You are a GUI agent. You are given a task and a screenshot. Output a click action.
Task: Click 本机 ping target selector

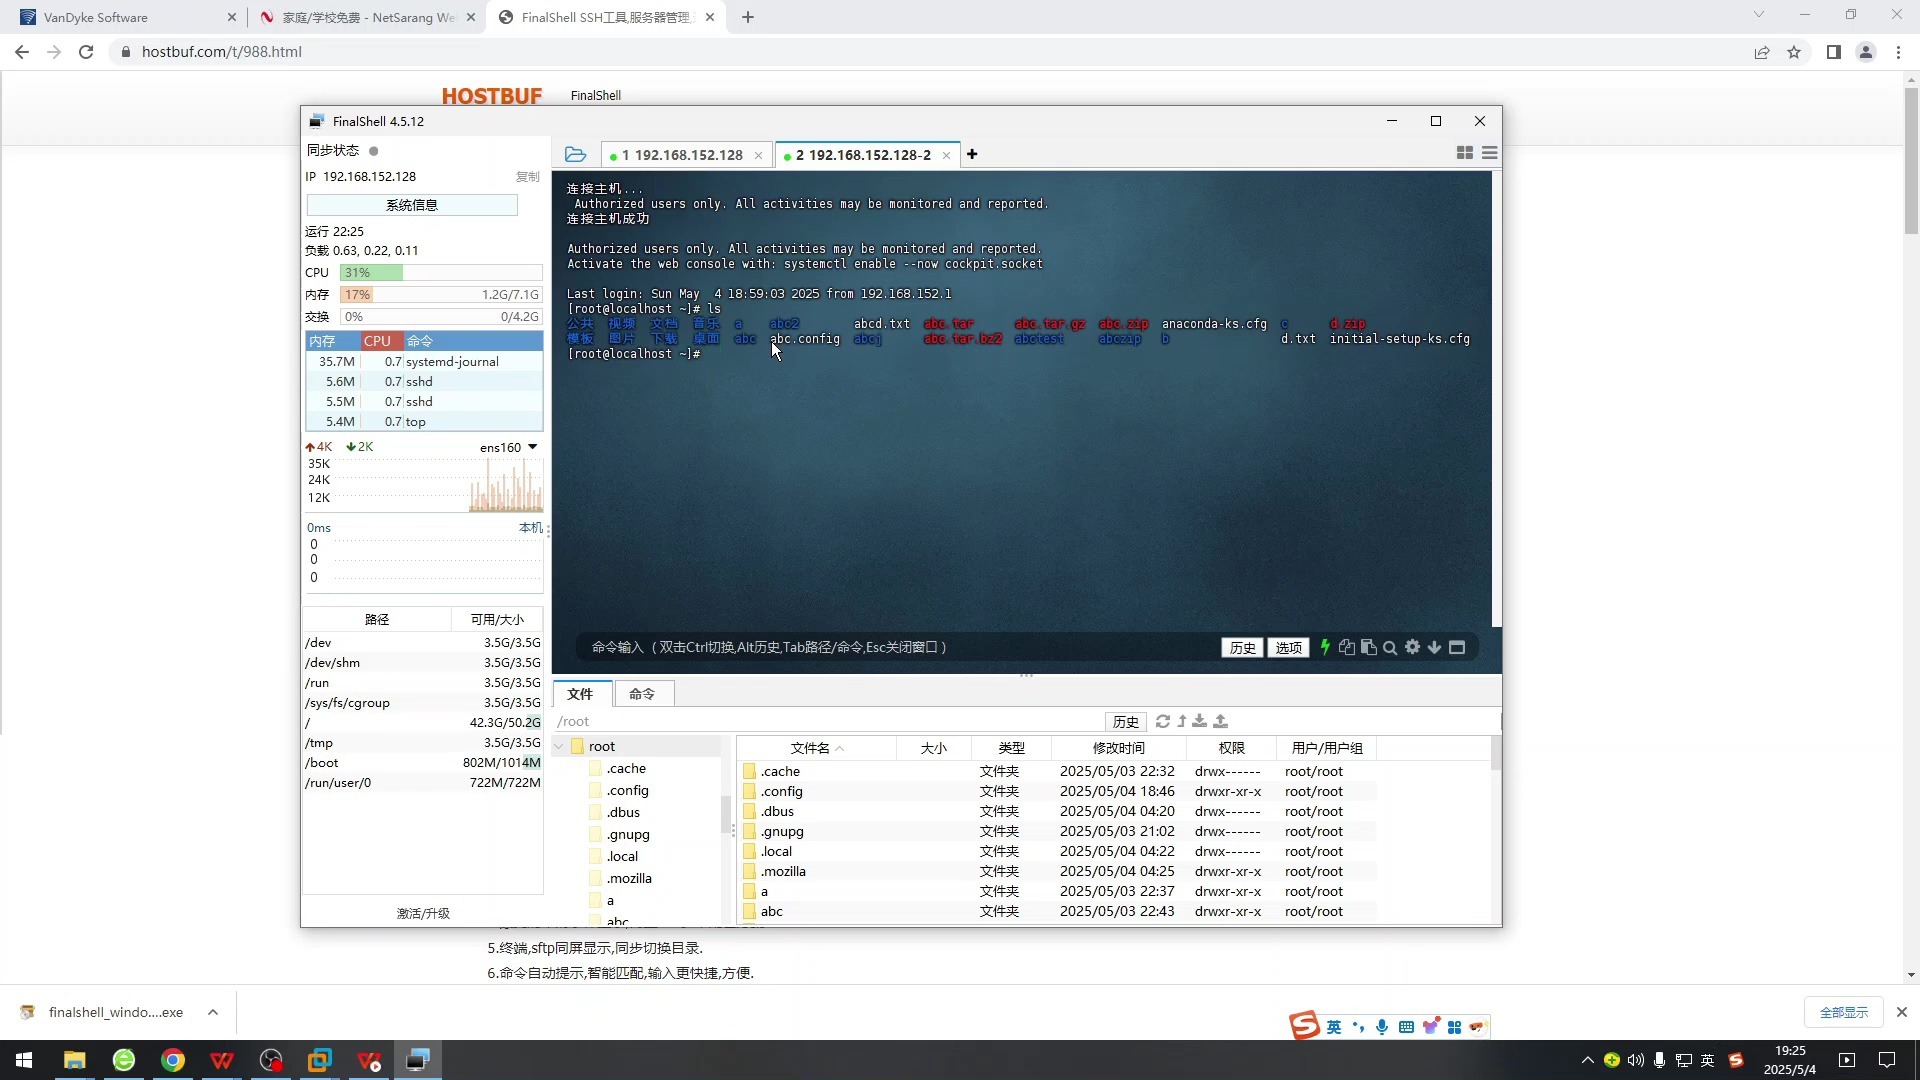[531, 528]
